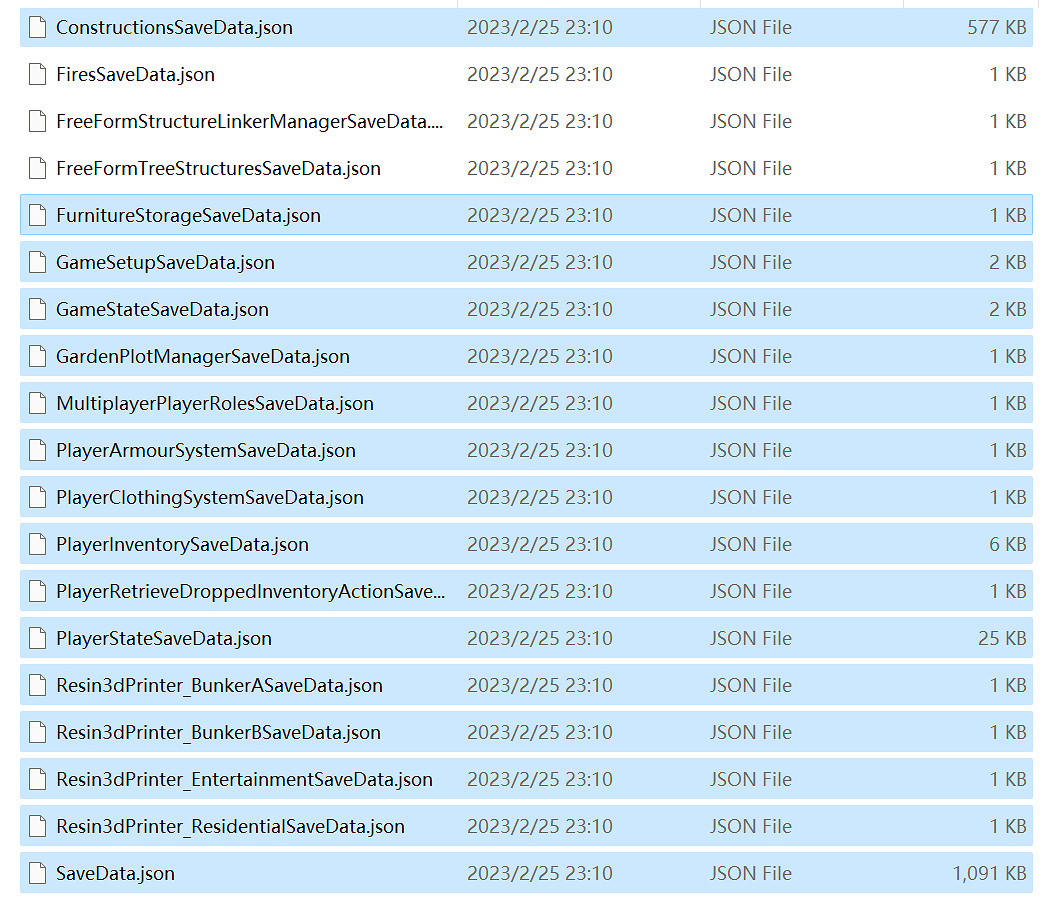Select the PlayerClothingSystemSaveData.json file name
The height and width of the screenshot is (902, 1056).
[x=209, y=498]
